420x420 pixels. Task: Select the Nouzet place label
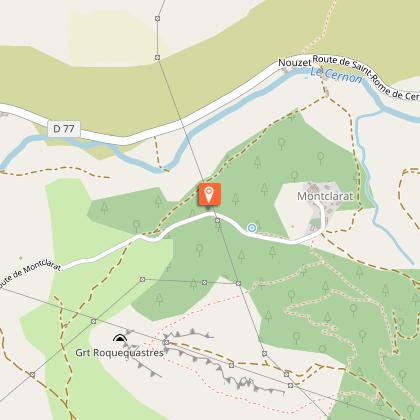(x=295, y=63)
